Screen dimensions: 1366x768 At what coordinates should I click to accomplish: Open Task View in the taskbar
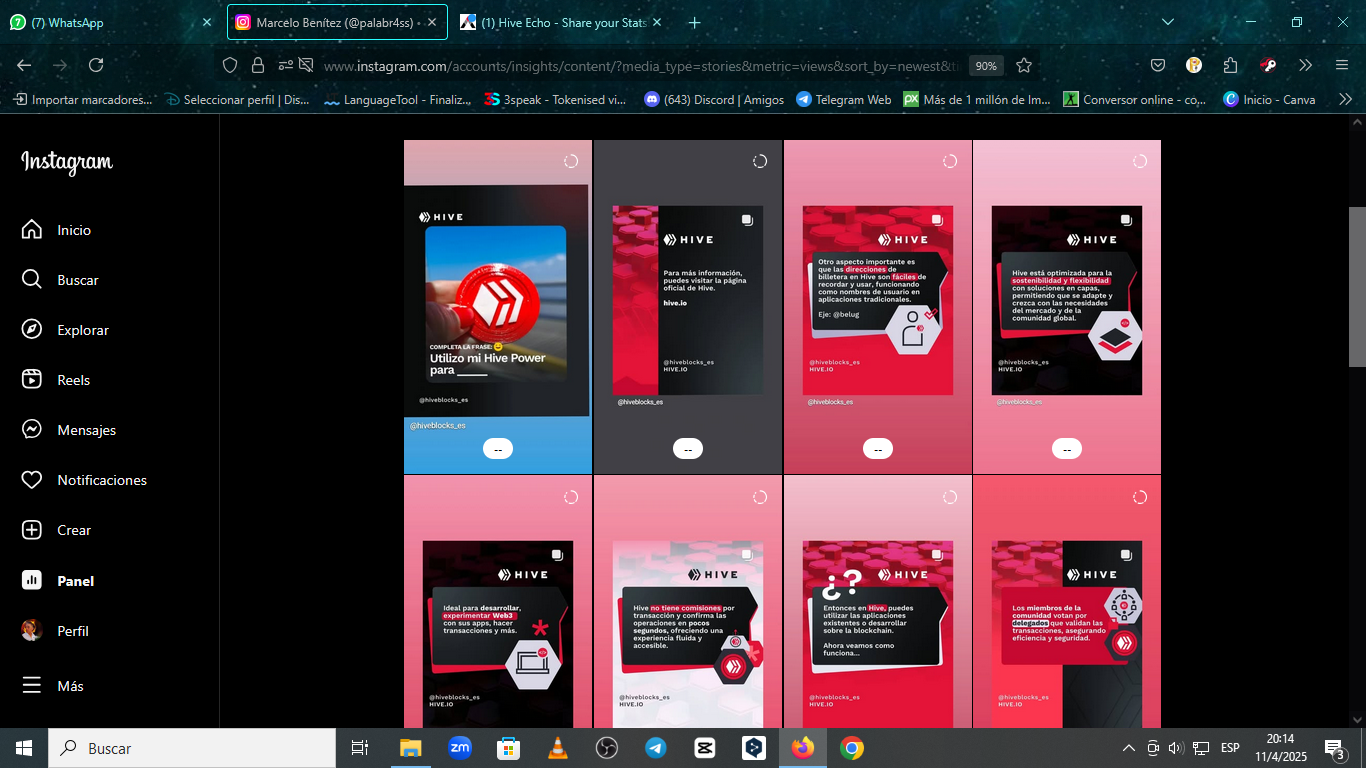tap(360, 748)
